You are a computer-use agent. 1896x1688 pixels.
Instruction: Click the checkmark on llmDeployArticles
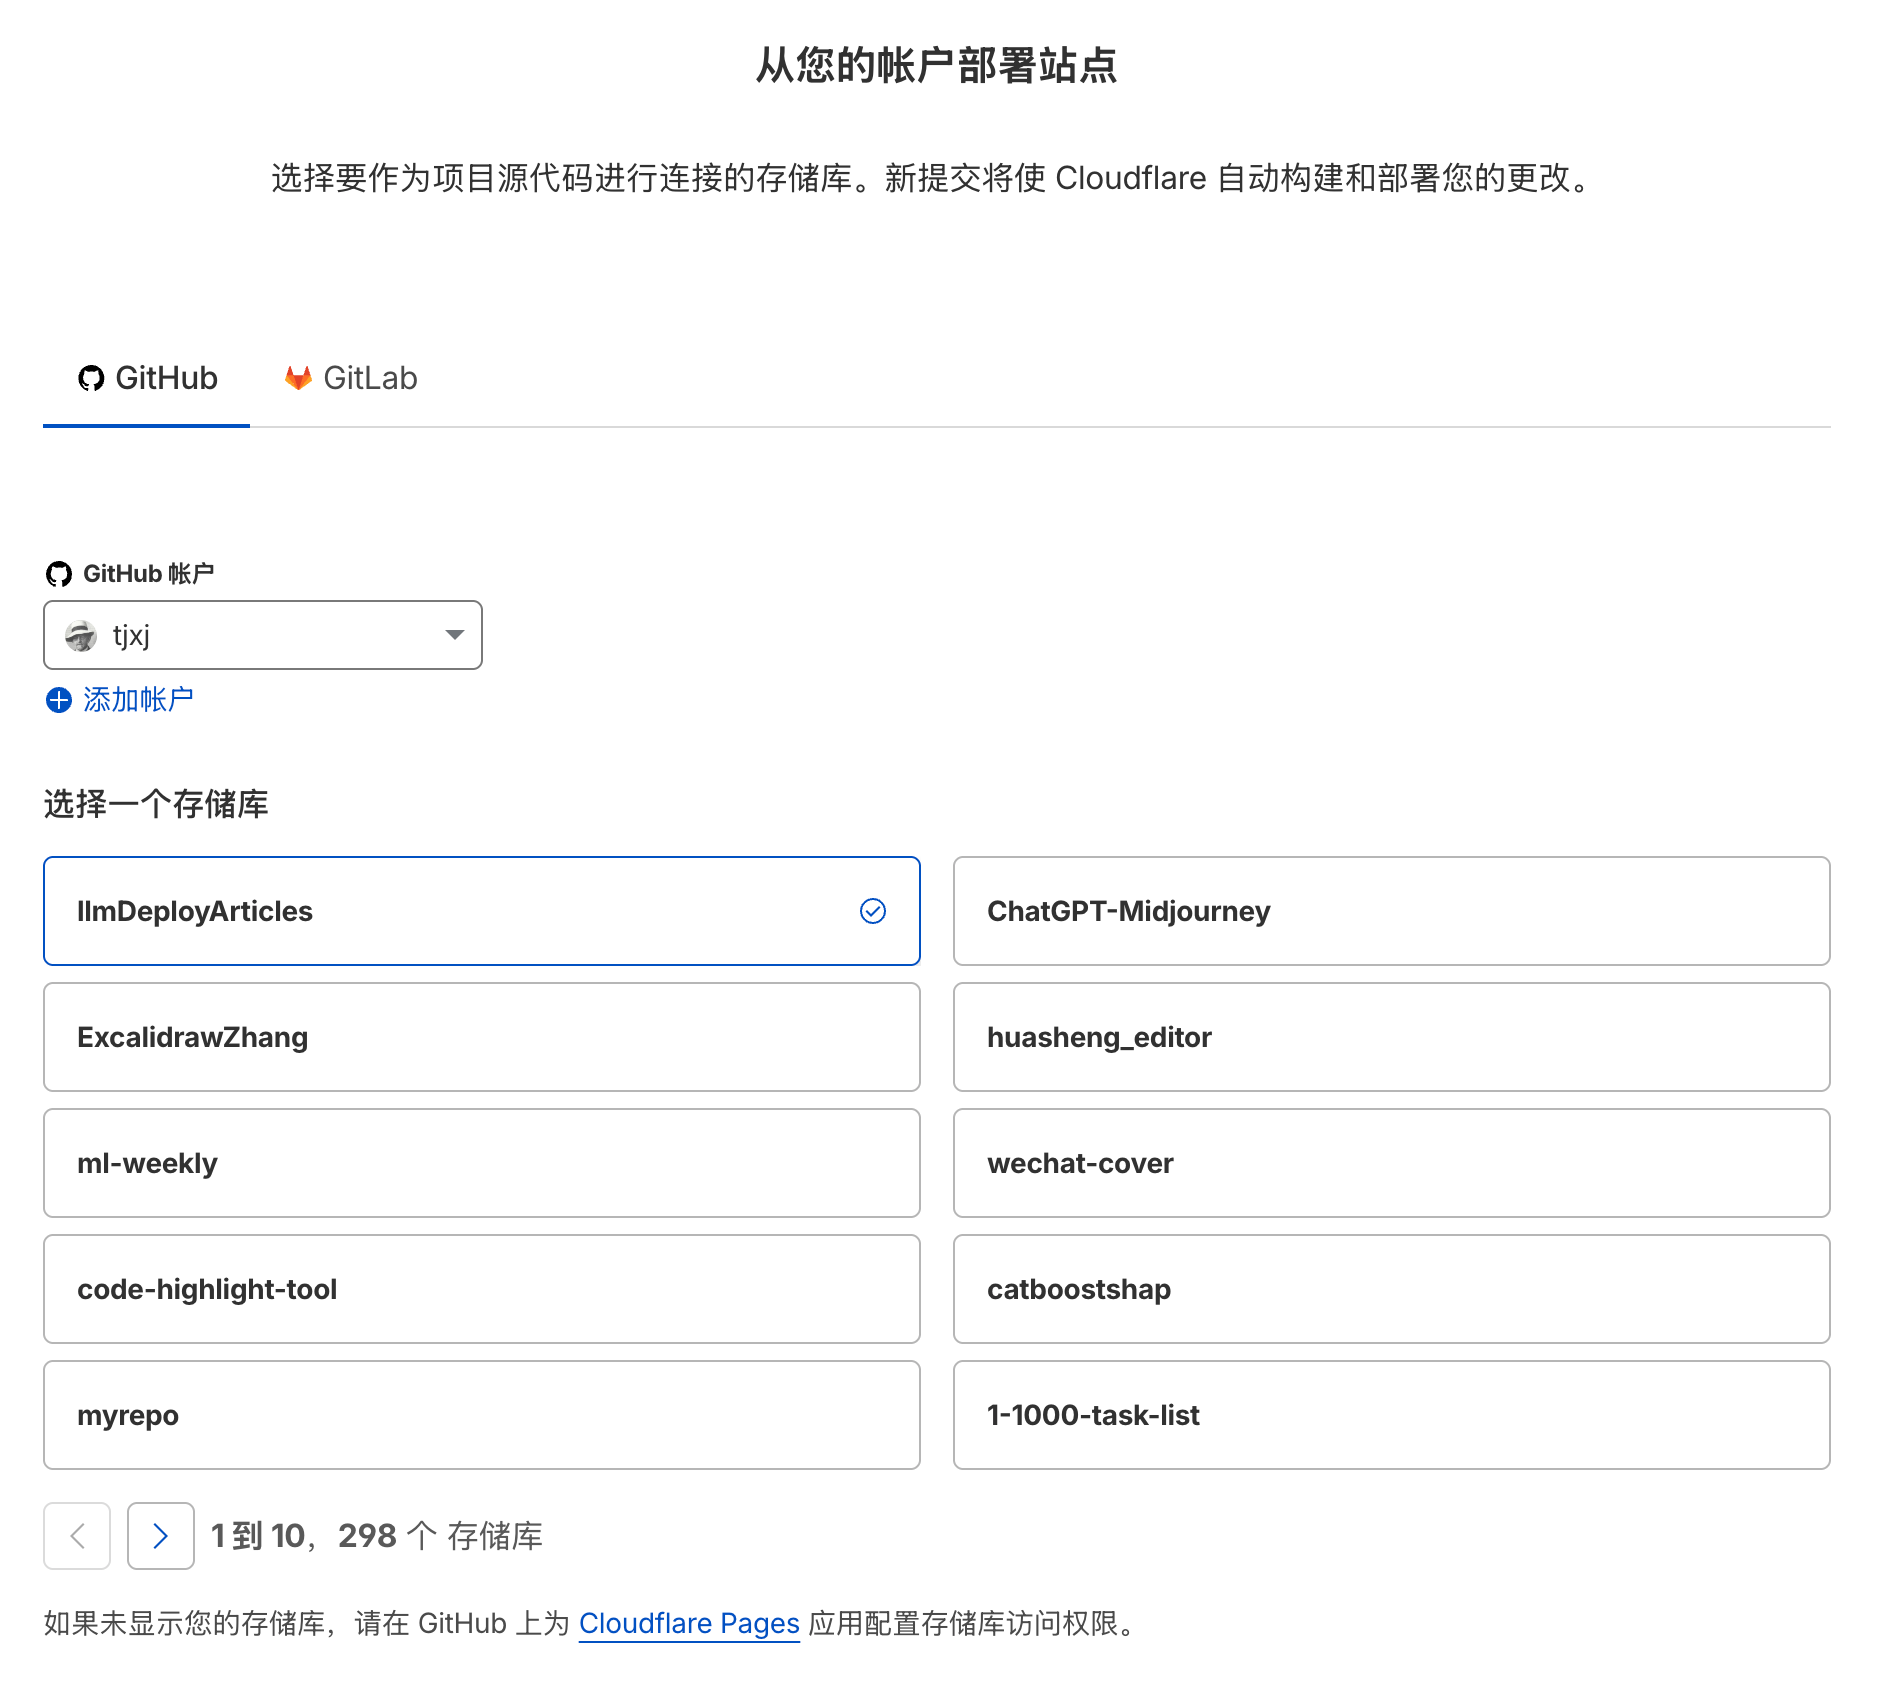(872, 911)
